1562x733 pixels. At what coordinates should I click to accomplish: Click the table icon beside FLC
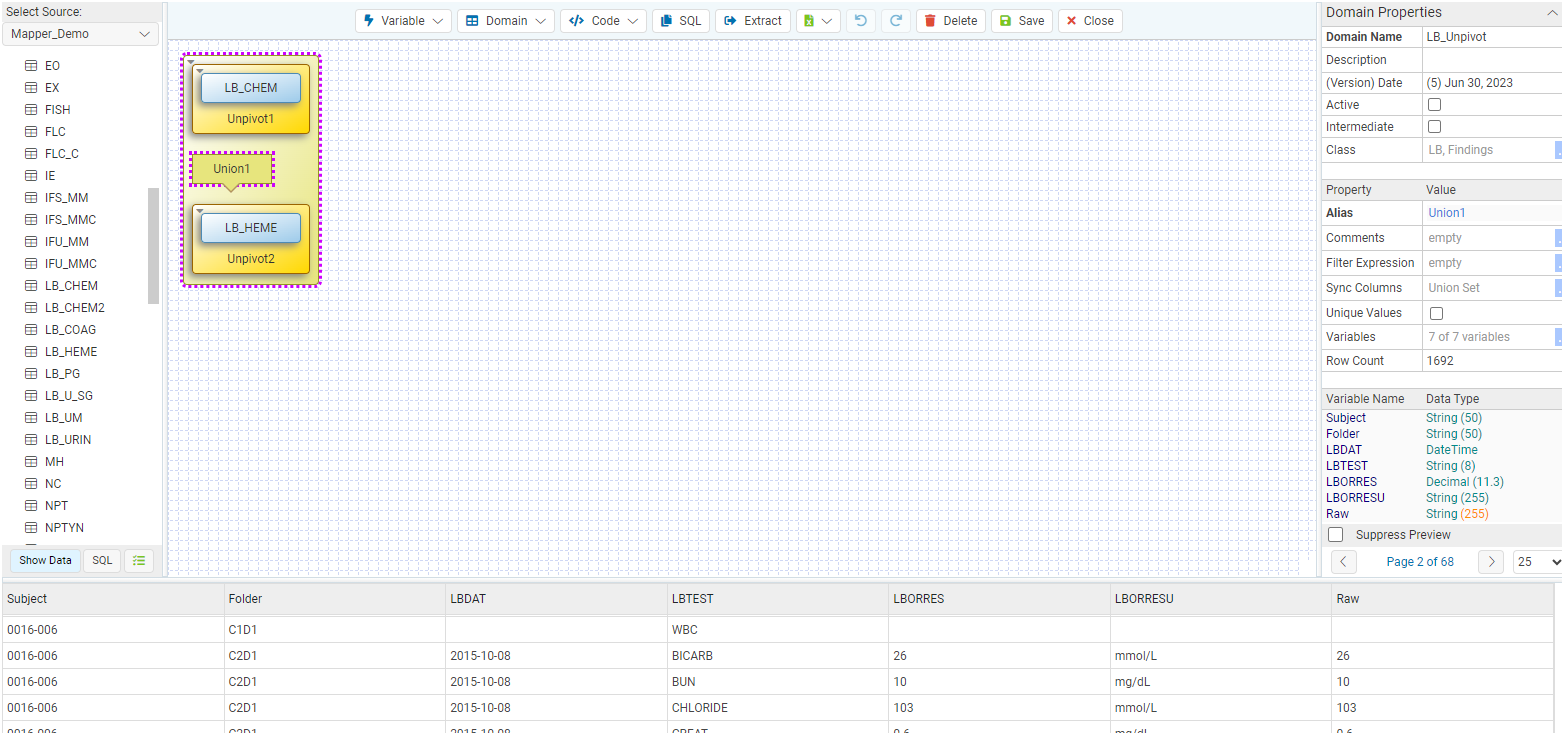(31, 132)
